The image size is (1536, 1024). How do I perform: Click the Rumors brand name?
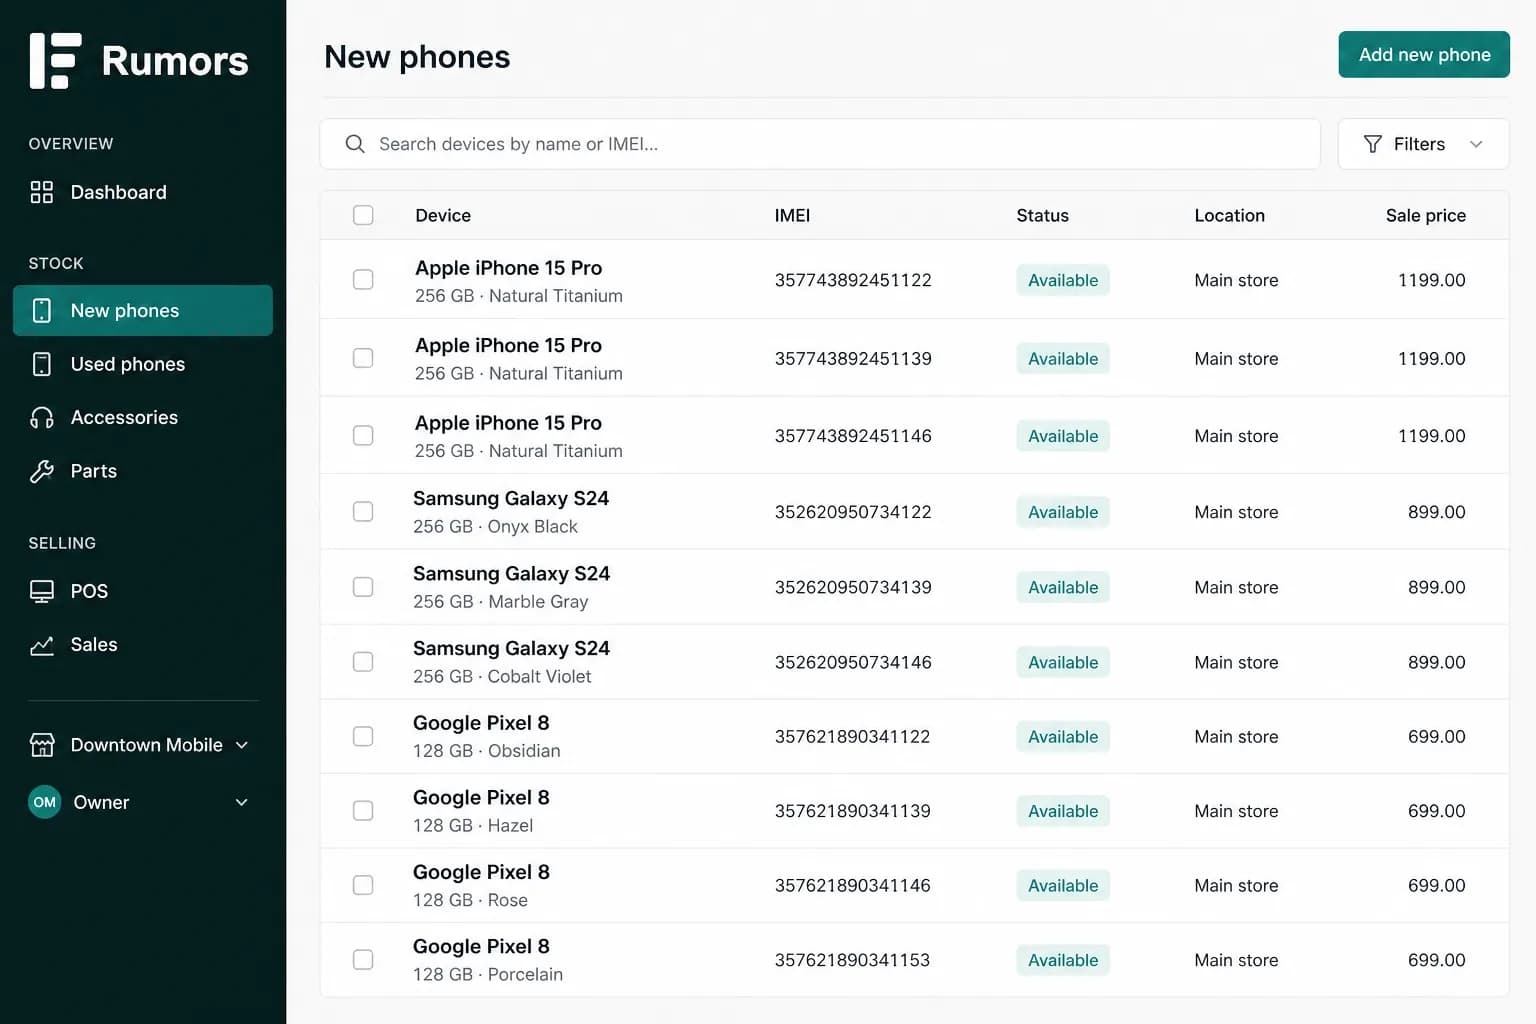coord(175,61)
